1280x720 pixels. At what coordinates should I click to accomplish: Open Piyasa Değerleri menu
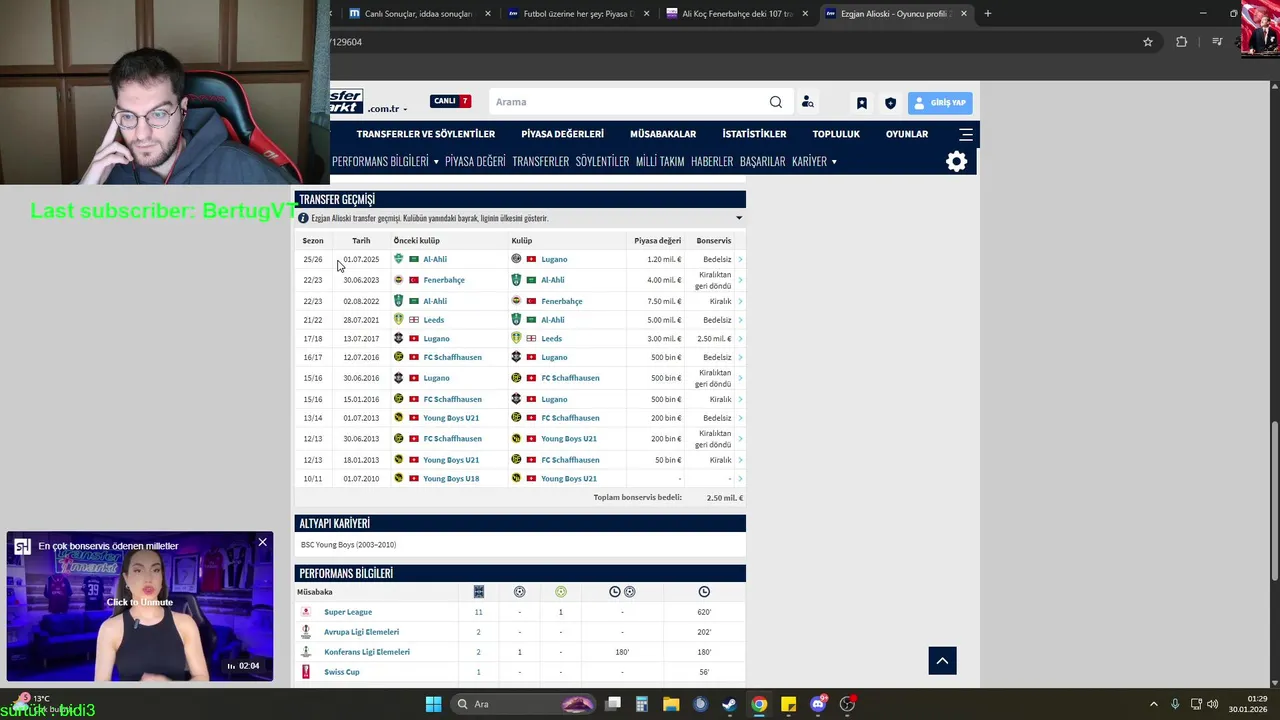562,134
